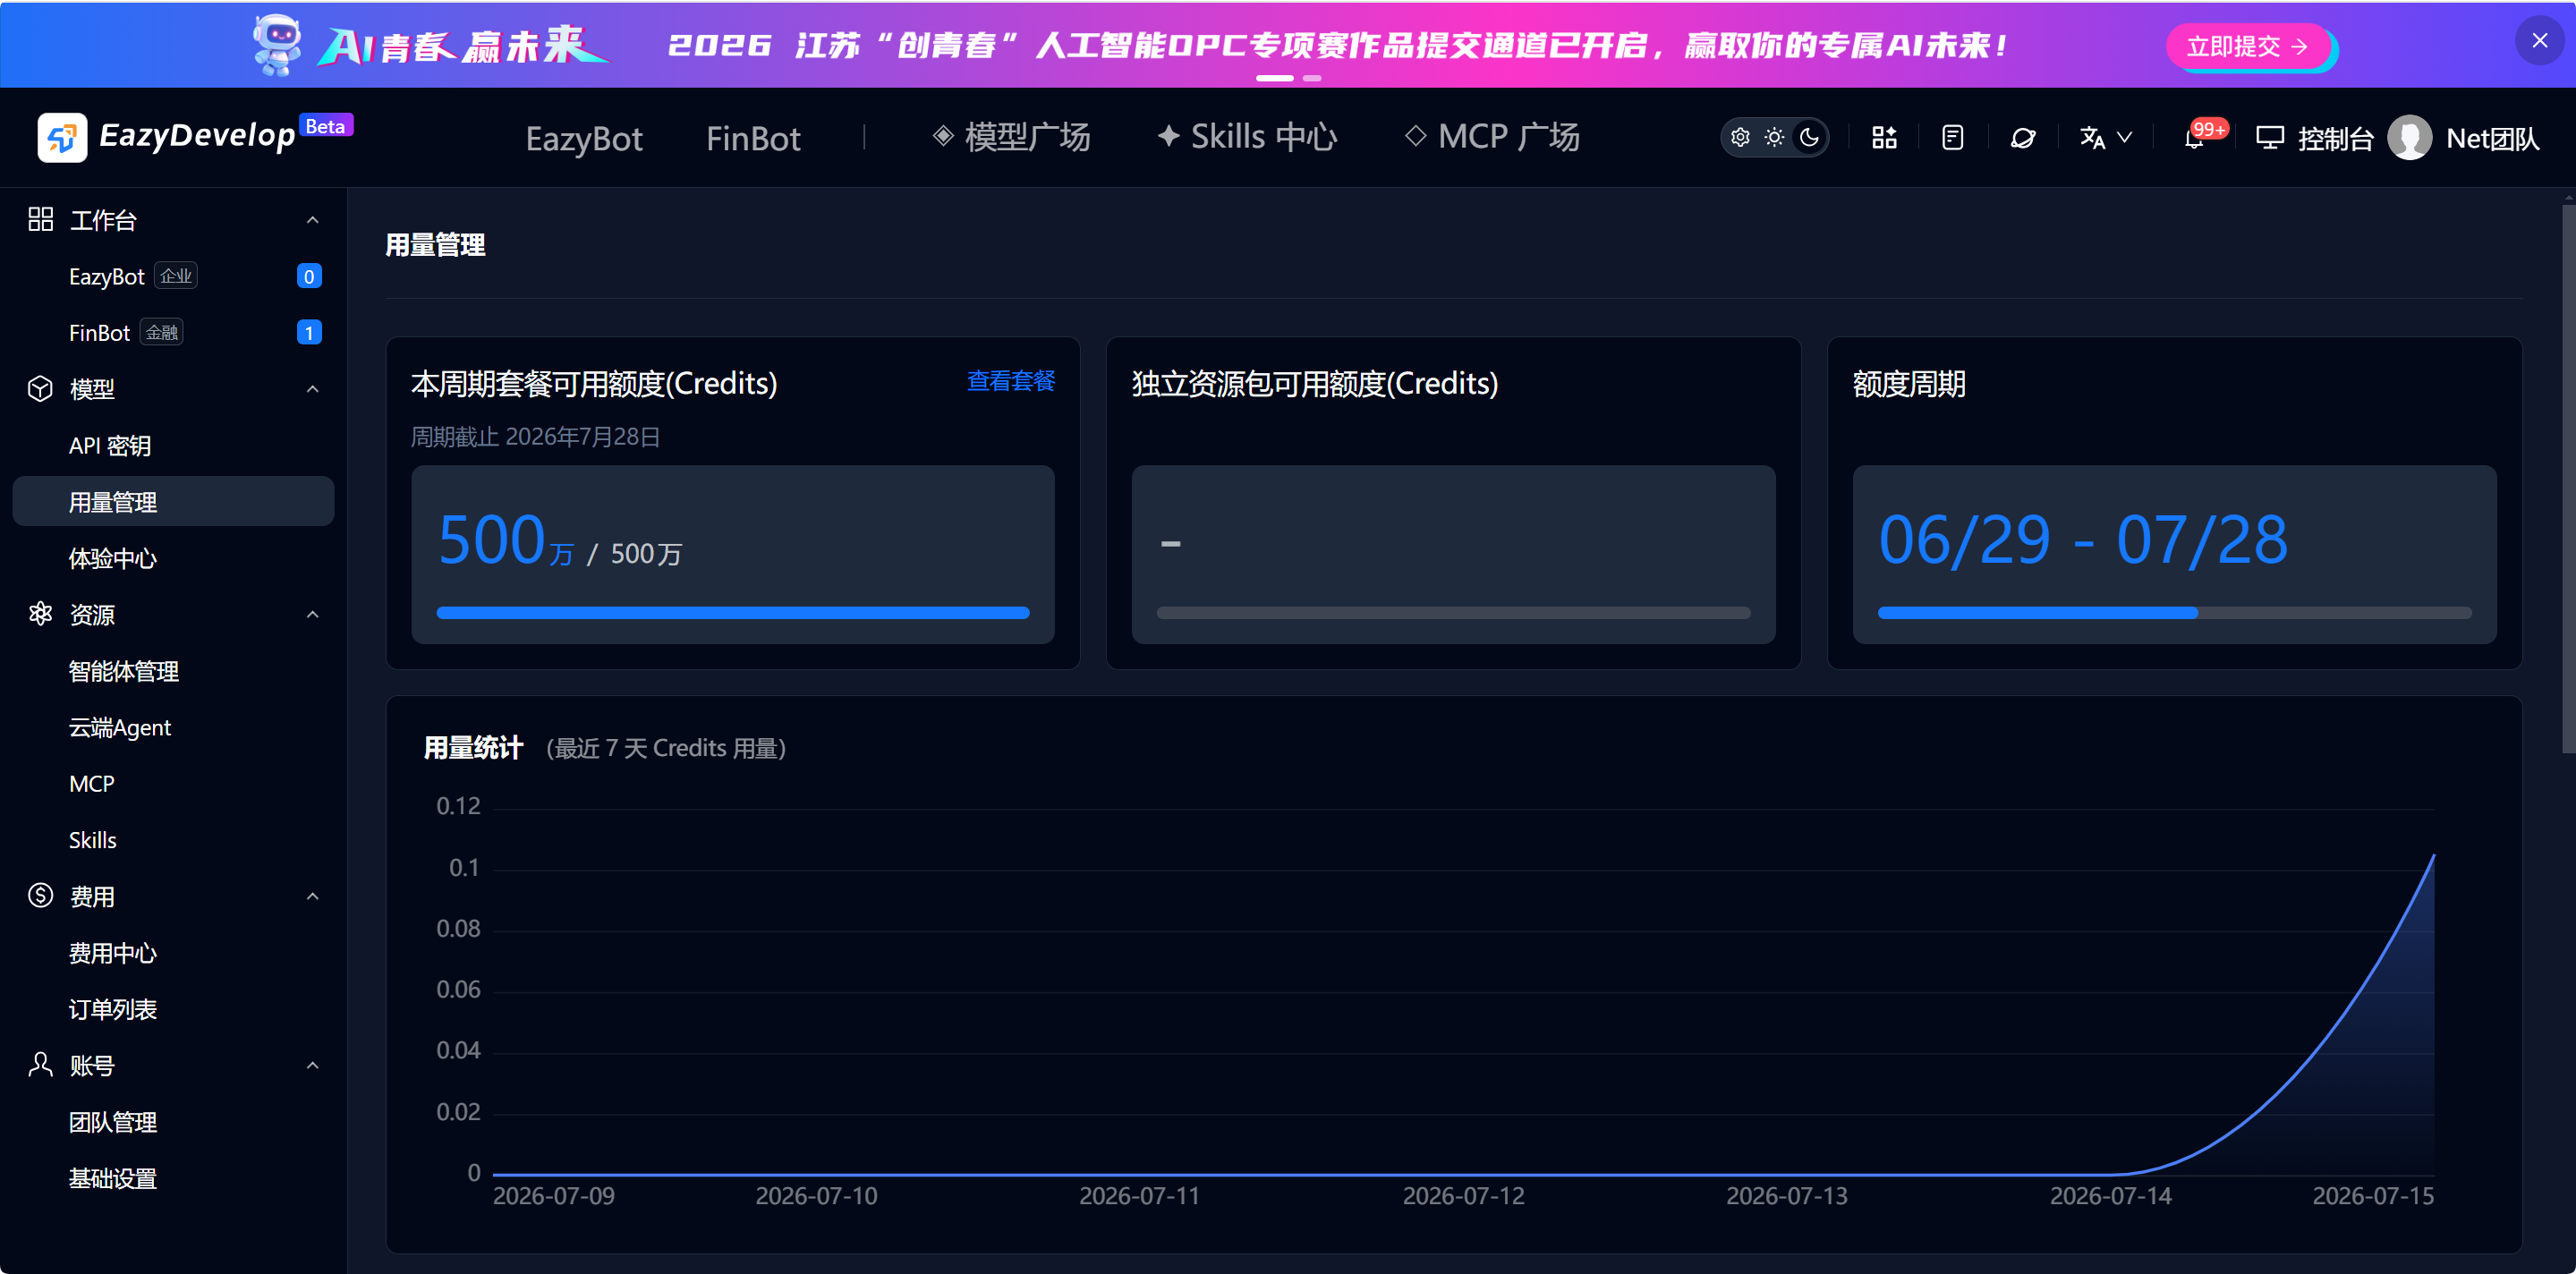Open the 控制台 console link
The image size is (2576, 1274).
(x=2334, y=138)
